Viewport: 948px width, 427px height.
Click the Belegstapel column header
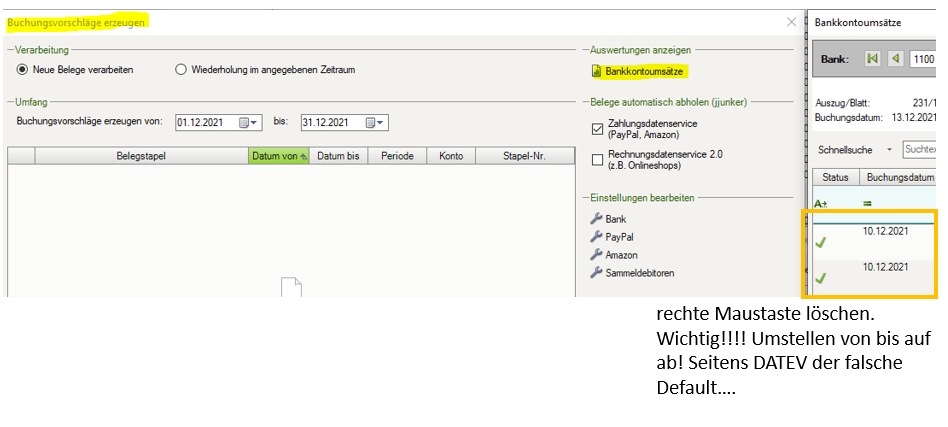pos(141,156)
